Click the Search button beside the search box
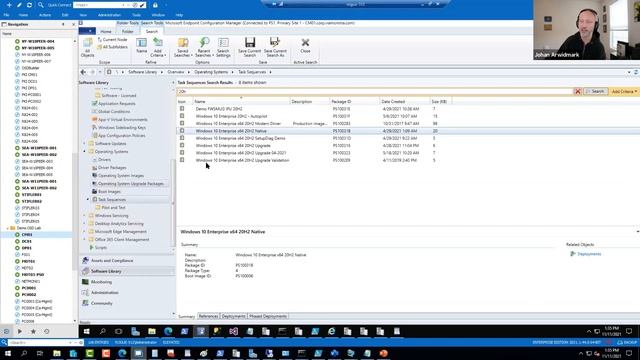This screenshot has height=360, width=640. tap(596, 91)
